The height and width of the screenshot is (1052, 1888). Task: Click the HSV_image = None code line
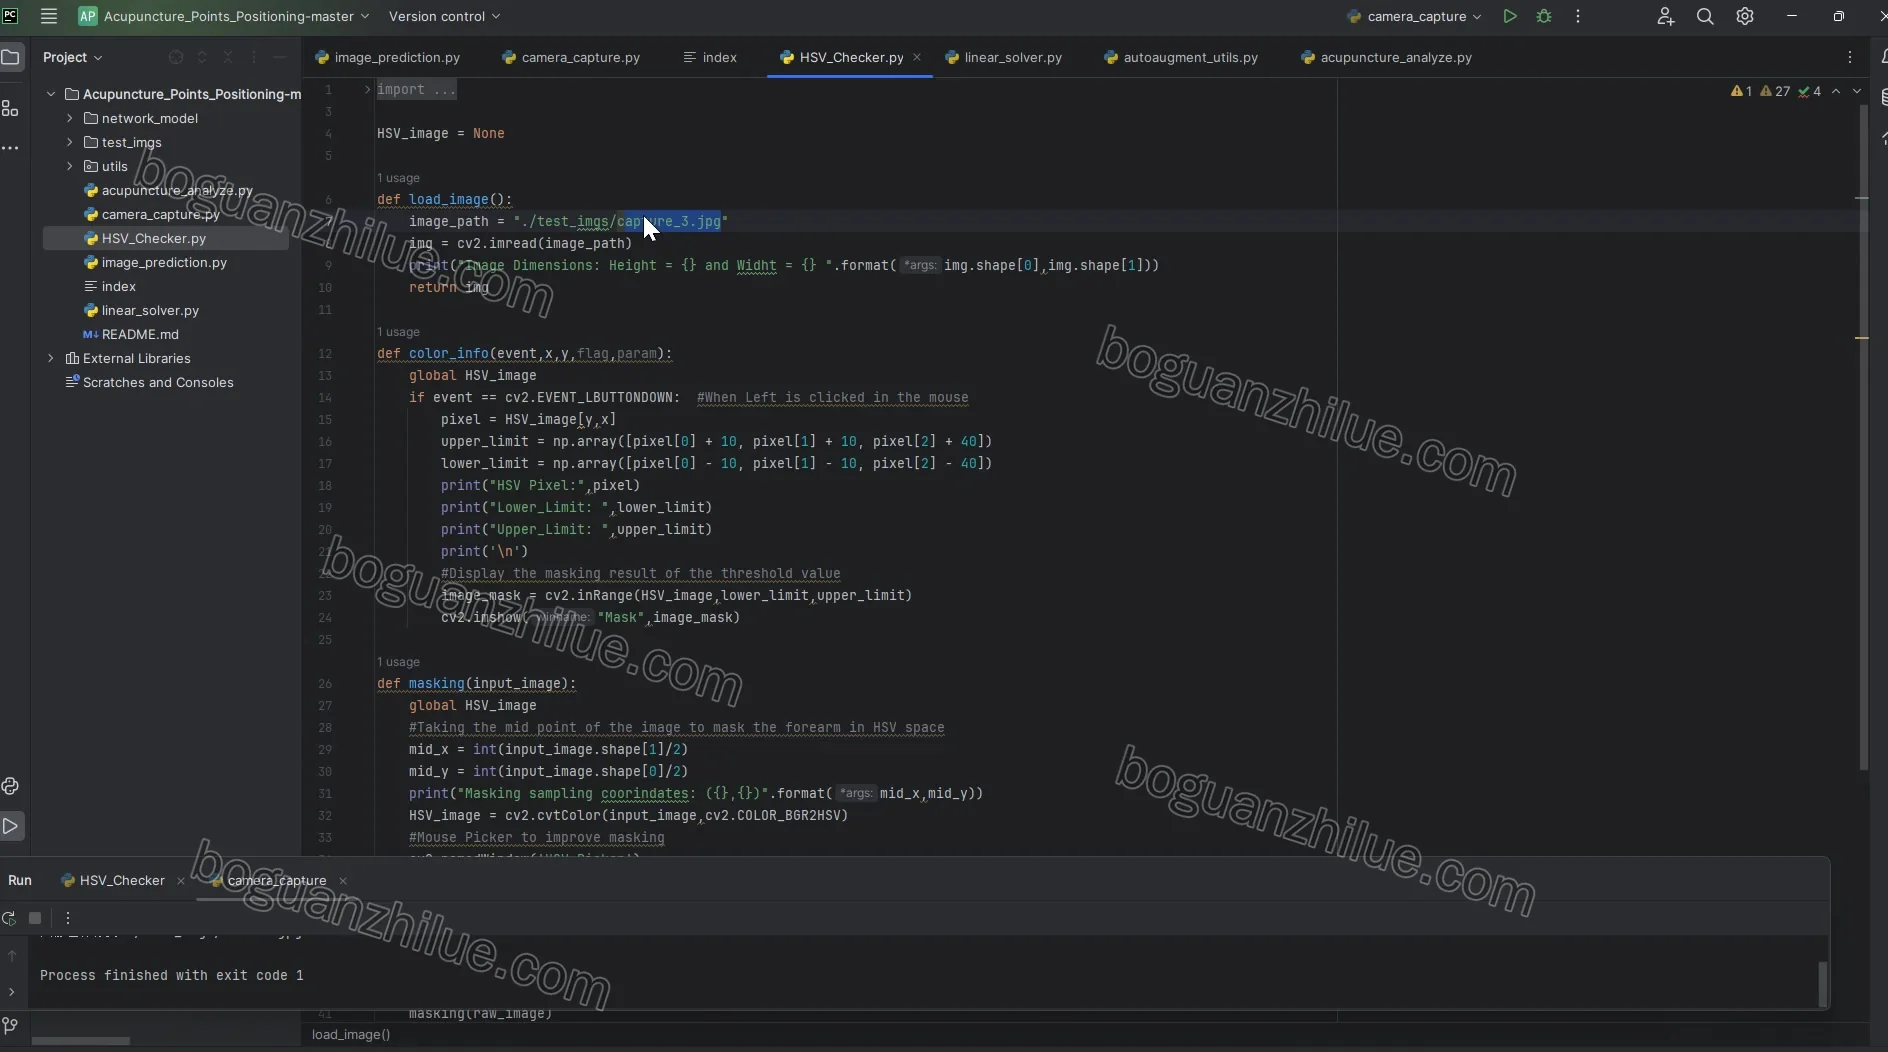(x=440, y=133)
